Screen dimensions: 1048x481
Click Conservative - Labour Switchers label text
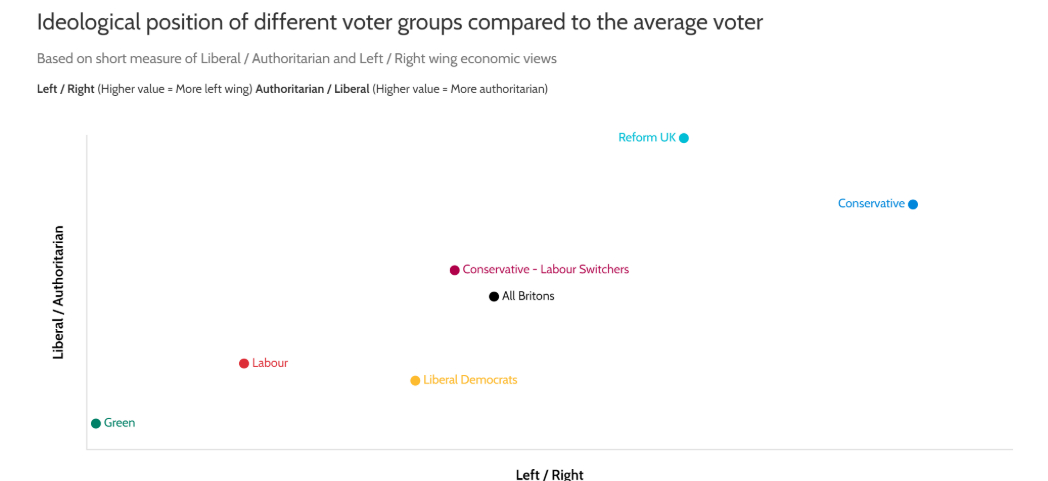pyautogui.click(x=545, y=270)
